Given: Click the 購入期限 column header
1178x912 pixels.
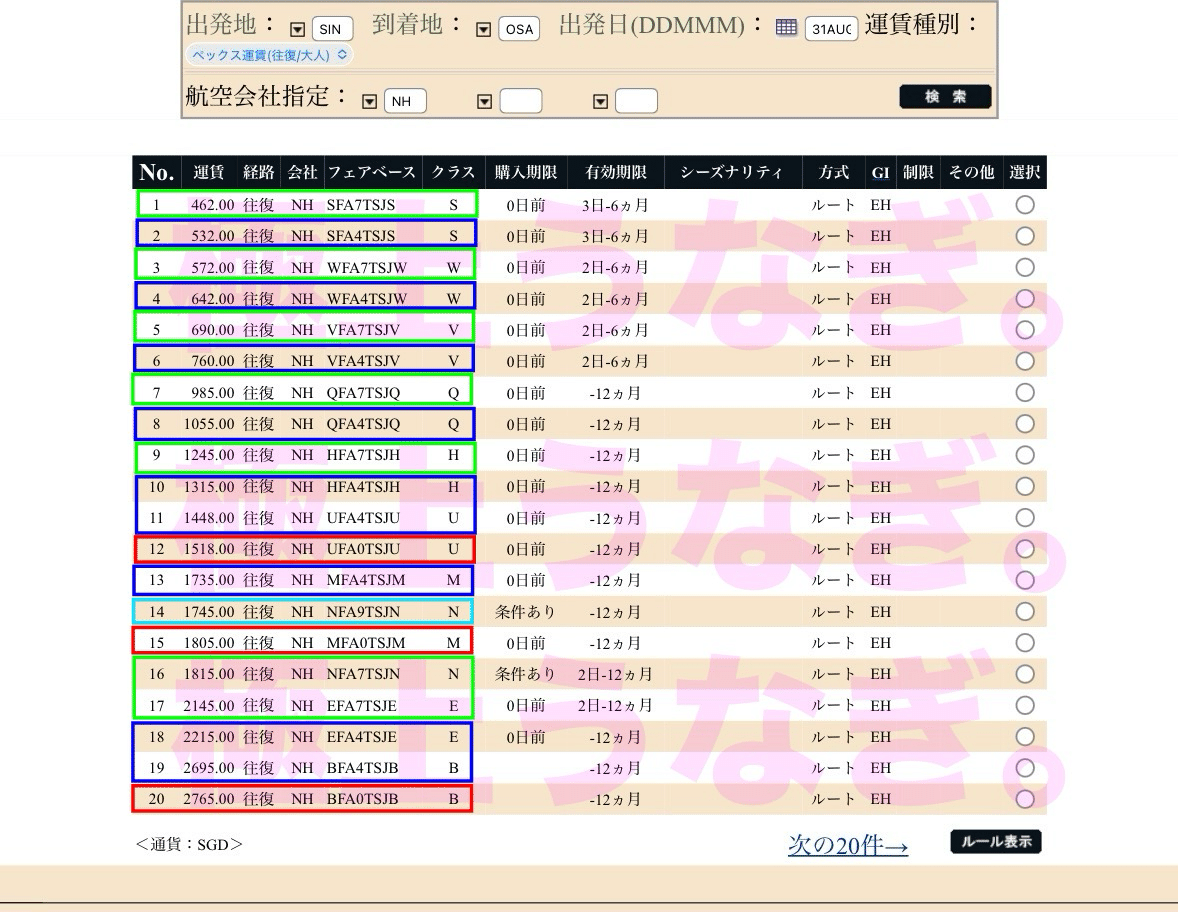Looking at the screenshot, I should point(526,173).
